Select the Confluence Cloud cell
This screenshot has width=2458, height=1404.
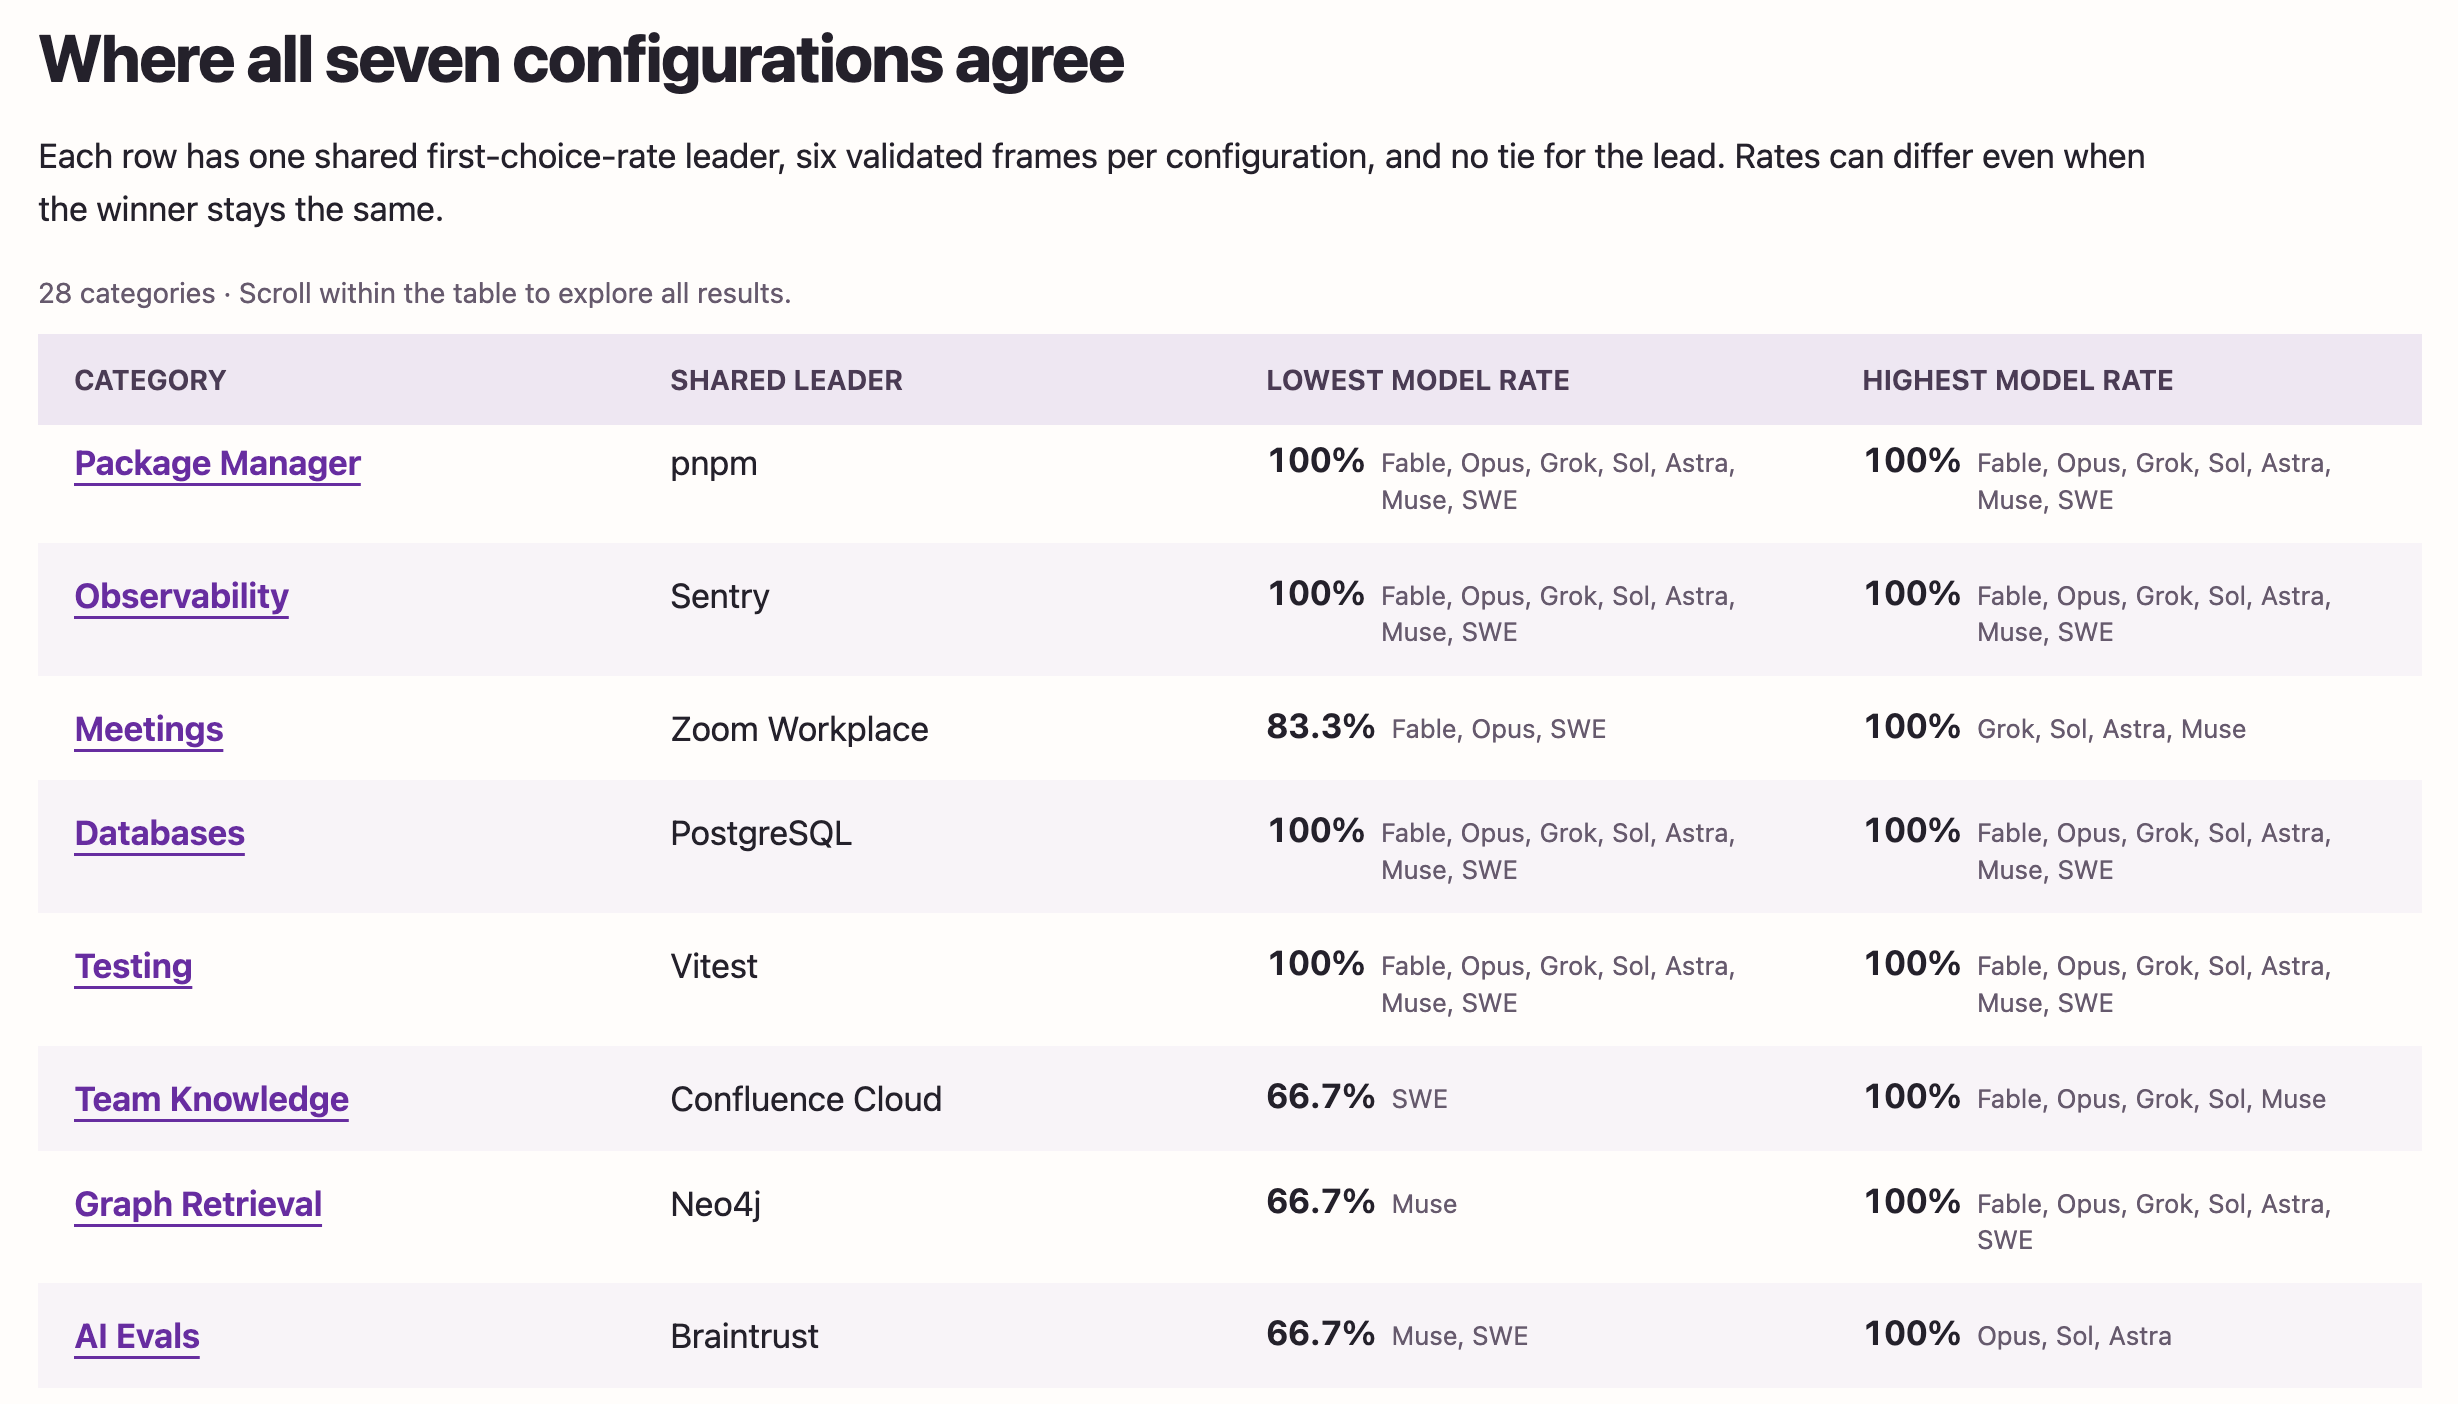[806, 1100]
